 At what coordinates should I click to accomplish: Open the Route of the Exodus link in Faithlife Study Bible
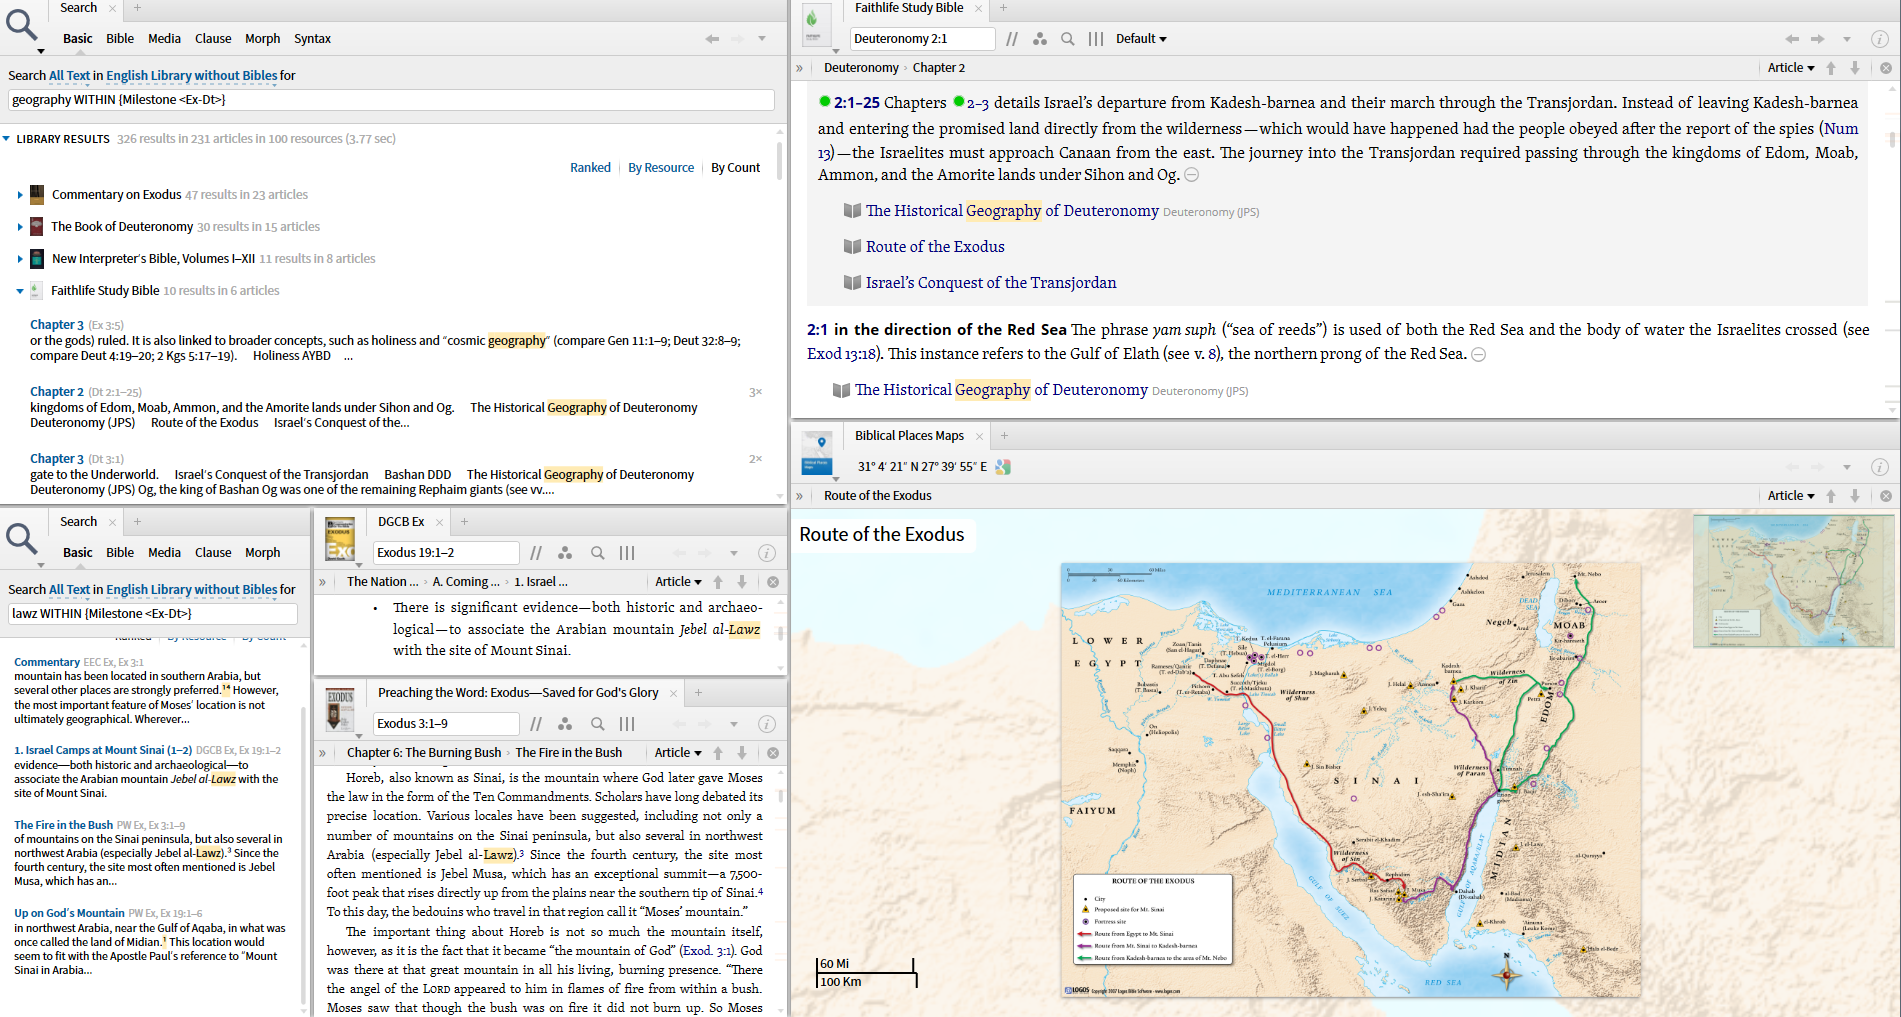(x=935, y=247)
